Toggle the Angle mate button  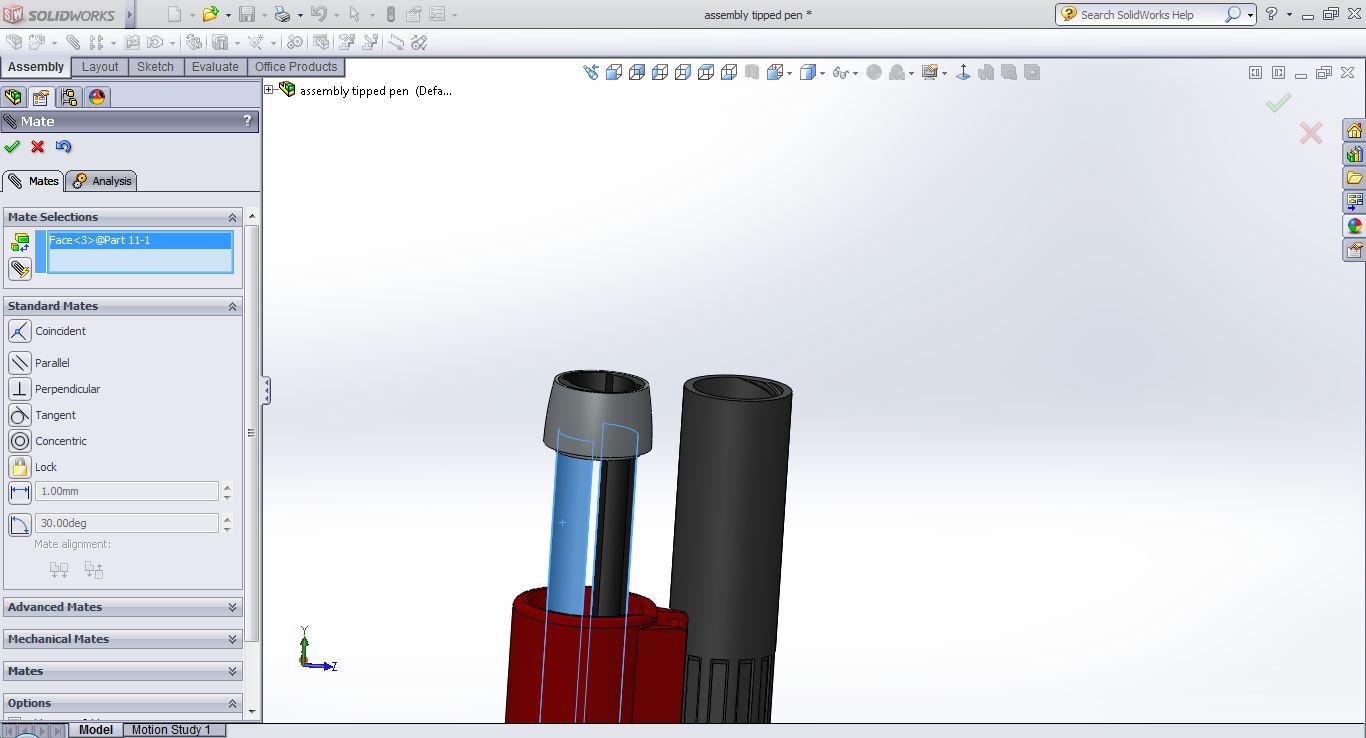point(19,524)
